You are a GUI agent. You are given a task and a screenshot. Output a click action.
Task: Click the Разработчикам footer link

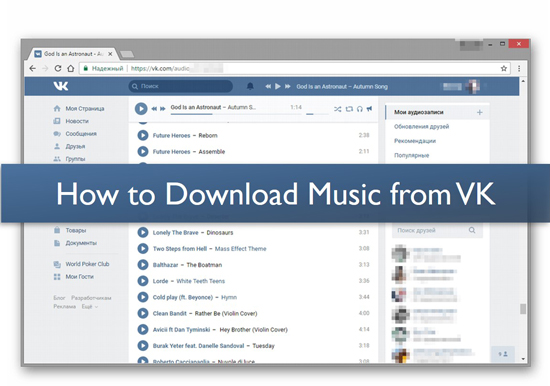tap(91, 298)
